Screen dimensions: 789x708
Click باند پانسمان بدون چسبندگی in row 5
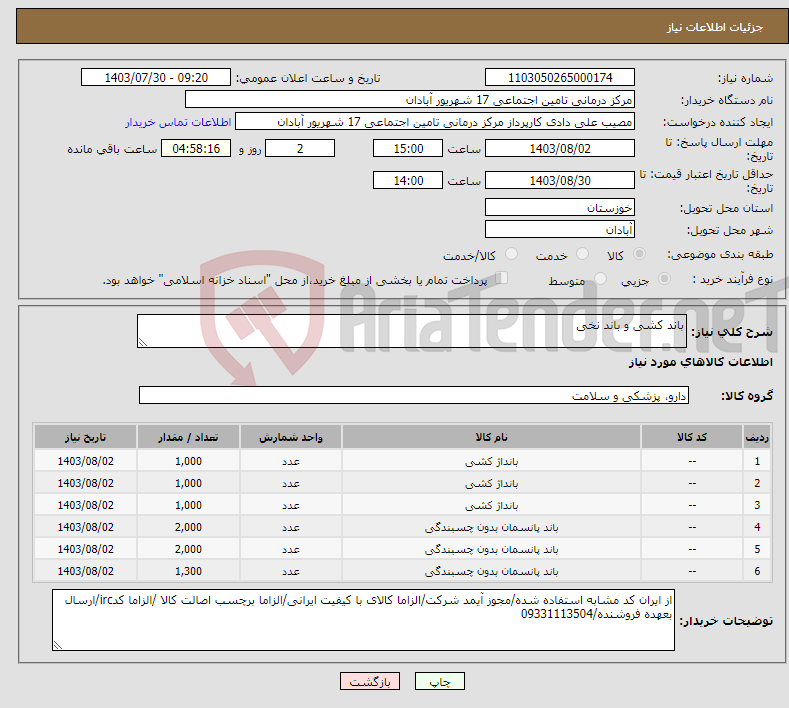pos(492,549)
